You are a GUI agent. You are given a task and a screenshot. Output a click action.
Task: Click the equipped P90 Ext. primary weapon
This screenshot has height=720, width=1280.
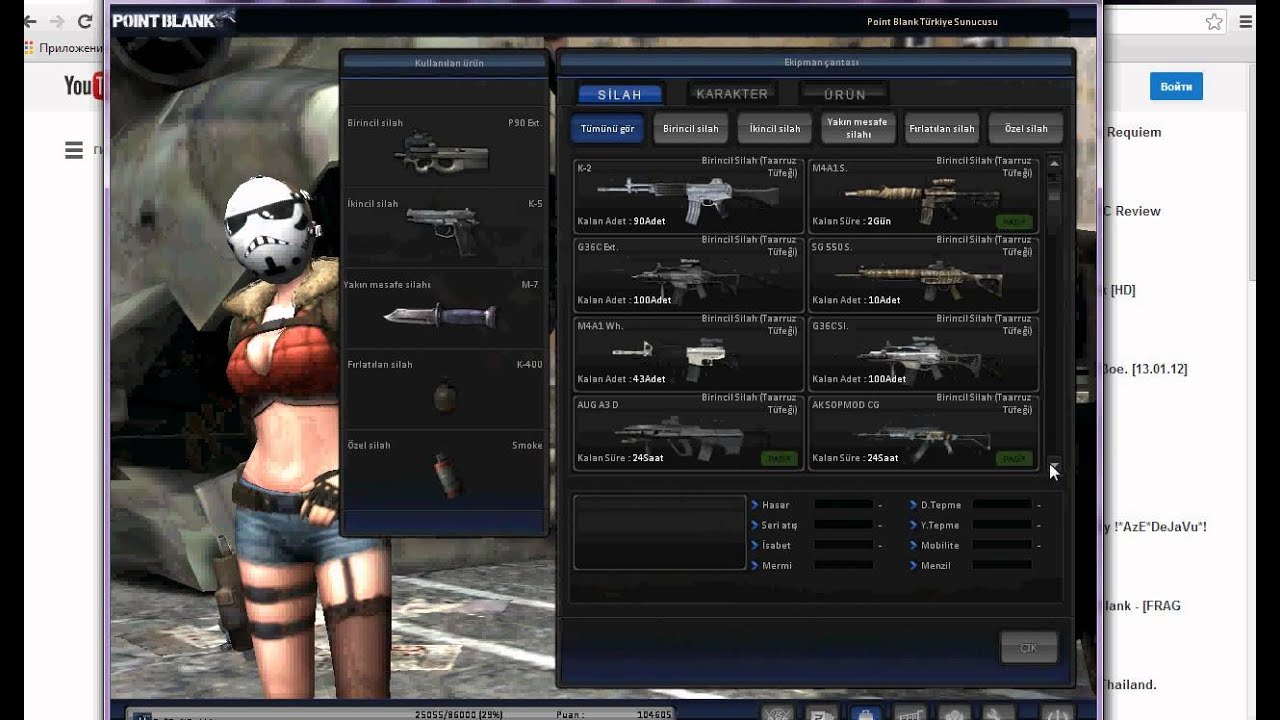[x=444, y=147]
